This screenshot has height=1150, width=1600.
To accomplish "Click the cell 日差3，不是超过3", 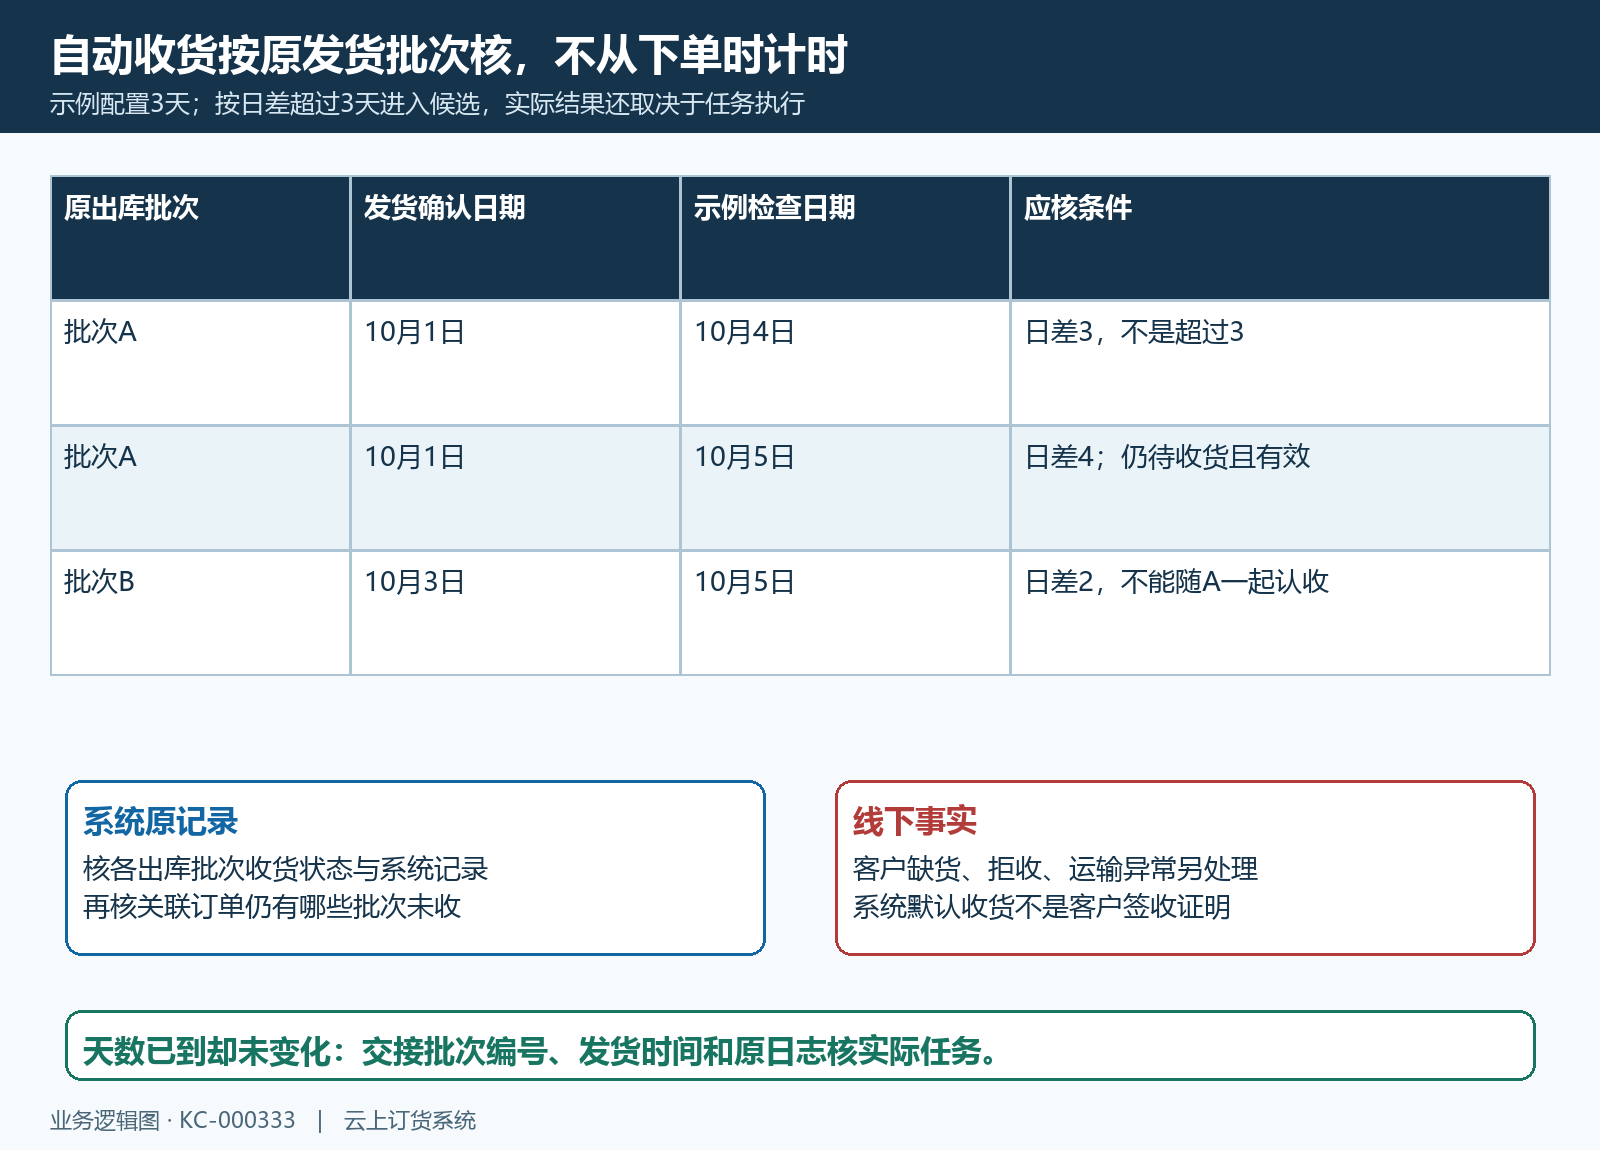I will 1280,363.
